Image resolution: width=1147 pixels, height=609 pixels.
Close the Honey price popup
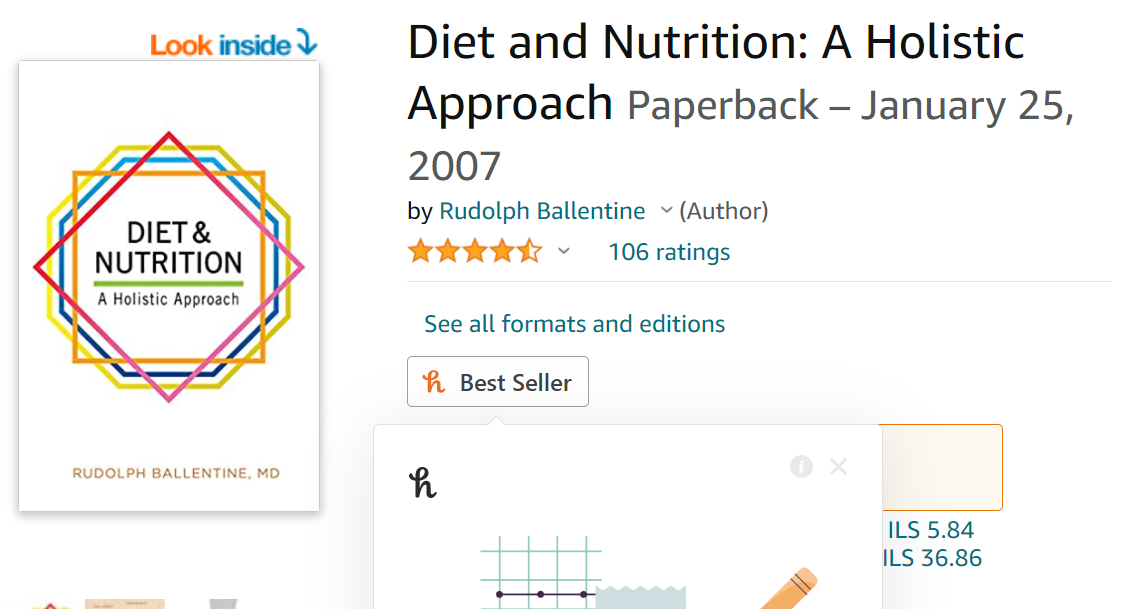838,466
